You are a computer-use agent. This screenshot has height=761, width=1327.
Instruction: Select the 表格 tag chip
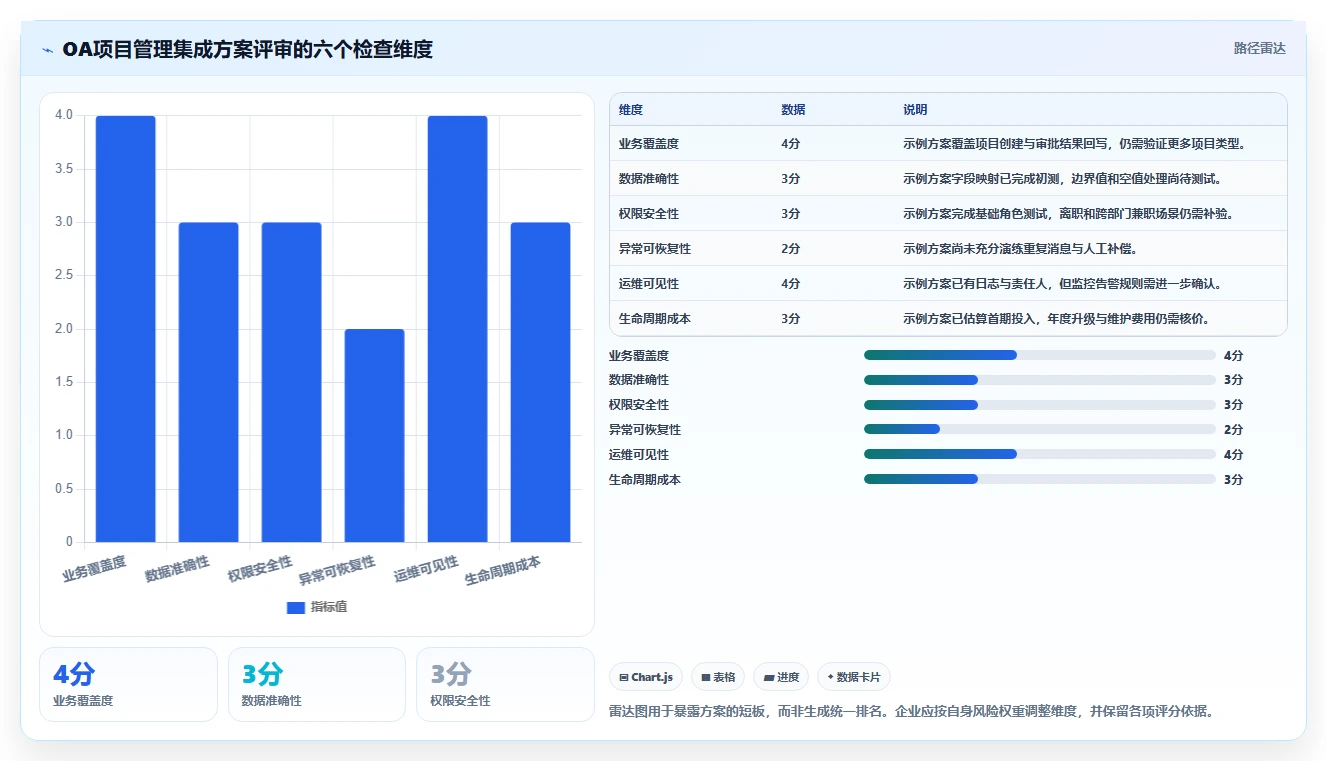click(718, 677)
